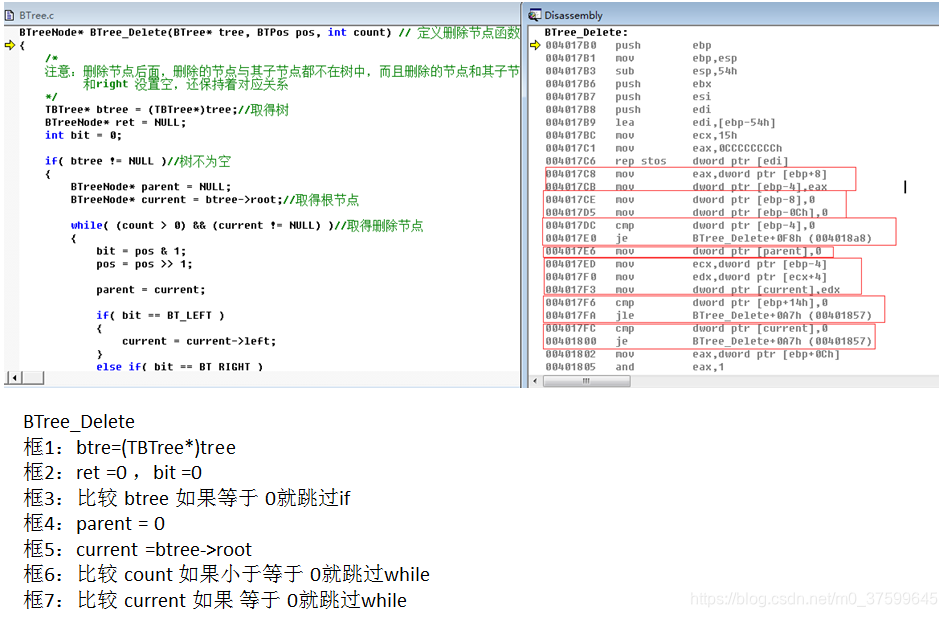Image resolution: width=947 pixels, height=617 pixels.
Task: Click the line 'if( btree != NULL )'
Action: coord(138,161)
